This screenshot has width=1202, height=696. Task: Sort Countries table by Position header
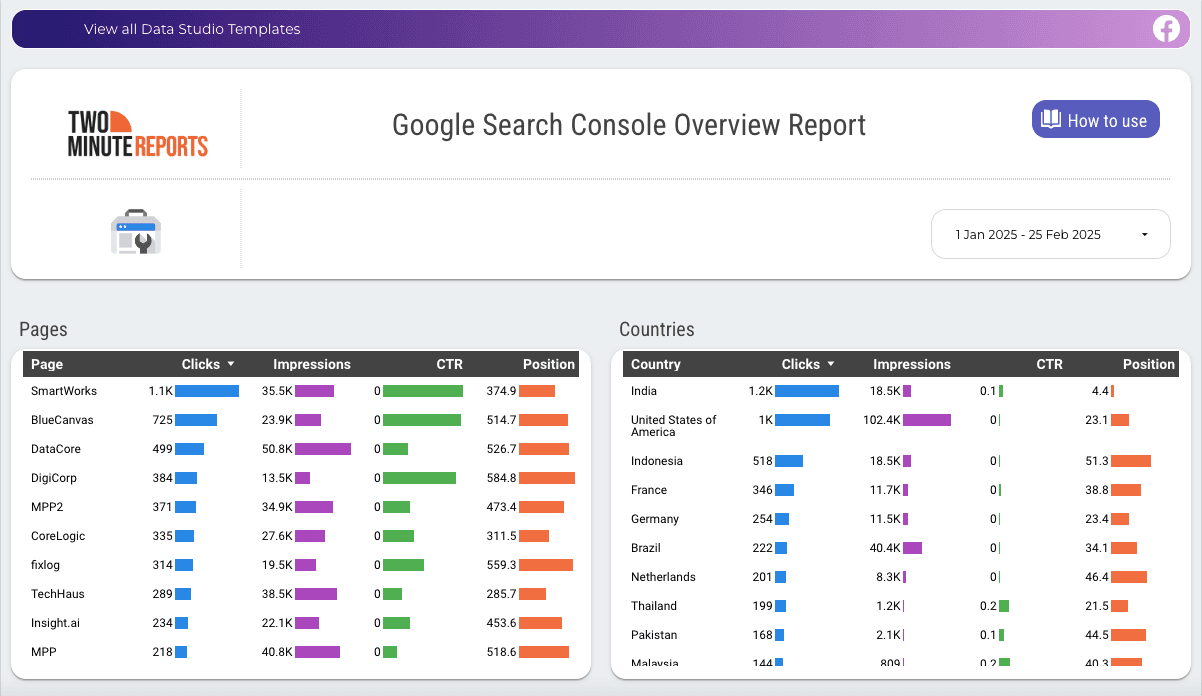tap(1149, 364)
